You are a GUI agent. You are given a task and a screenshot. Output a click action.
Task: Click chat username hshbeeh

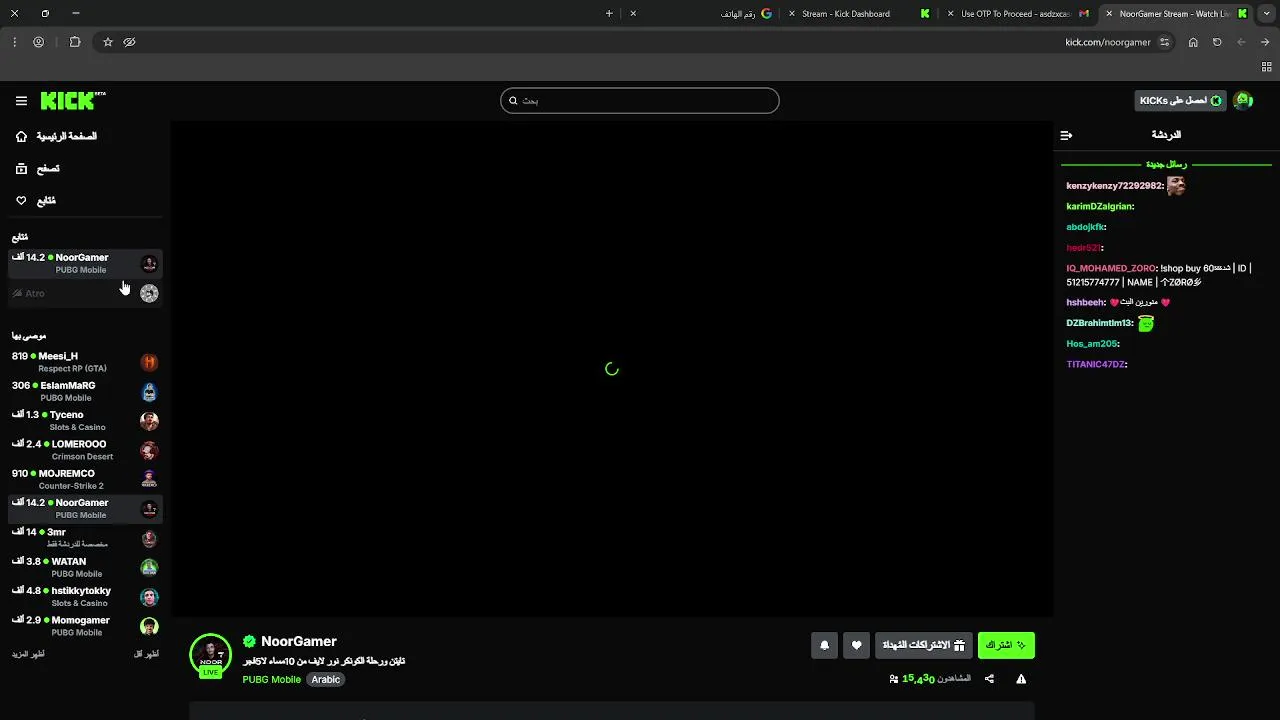pyautogui.click(x=1085, y=303)
